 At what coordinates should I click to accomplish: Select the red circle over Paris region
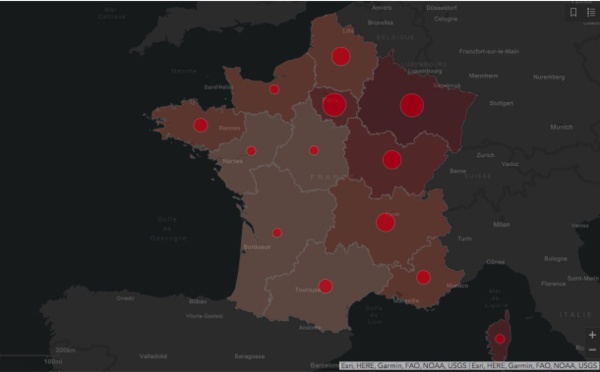pos(334,105)
